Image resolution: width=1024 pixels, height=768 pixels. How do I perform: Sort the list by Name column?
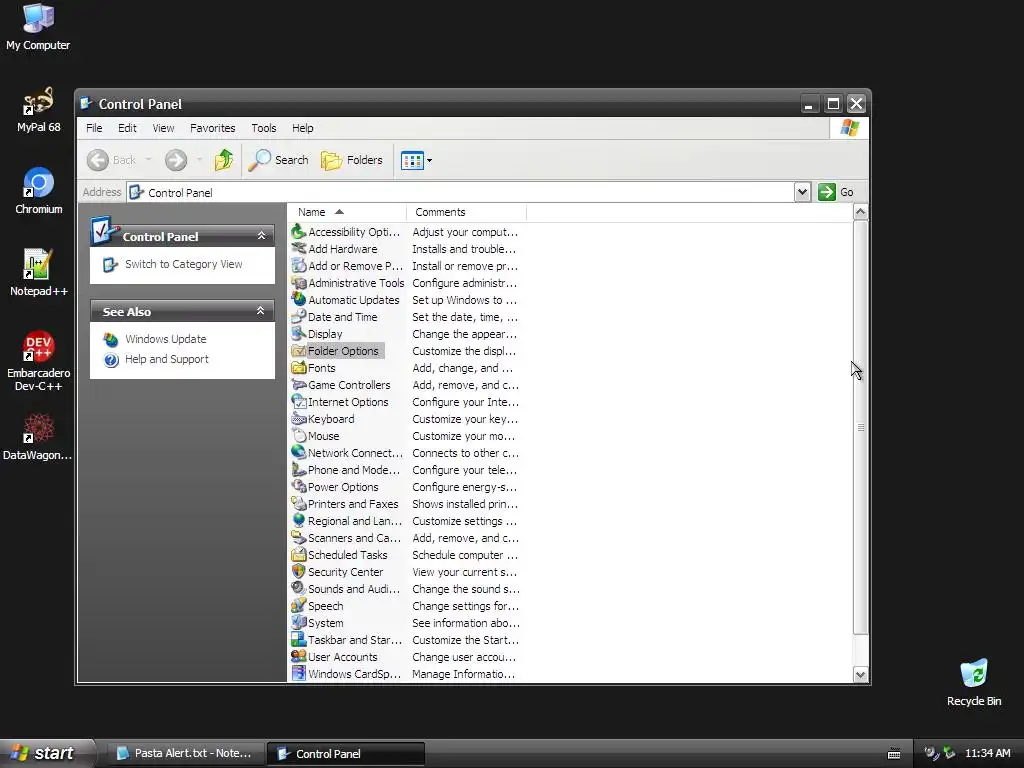[346, 212]
